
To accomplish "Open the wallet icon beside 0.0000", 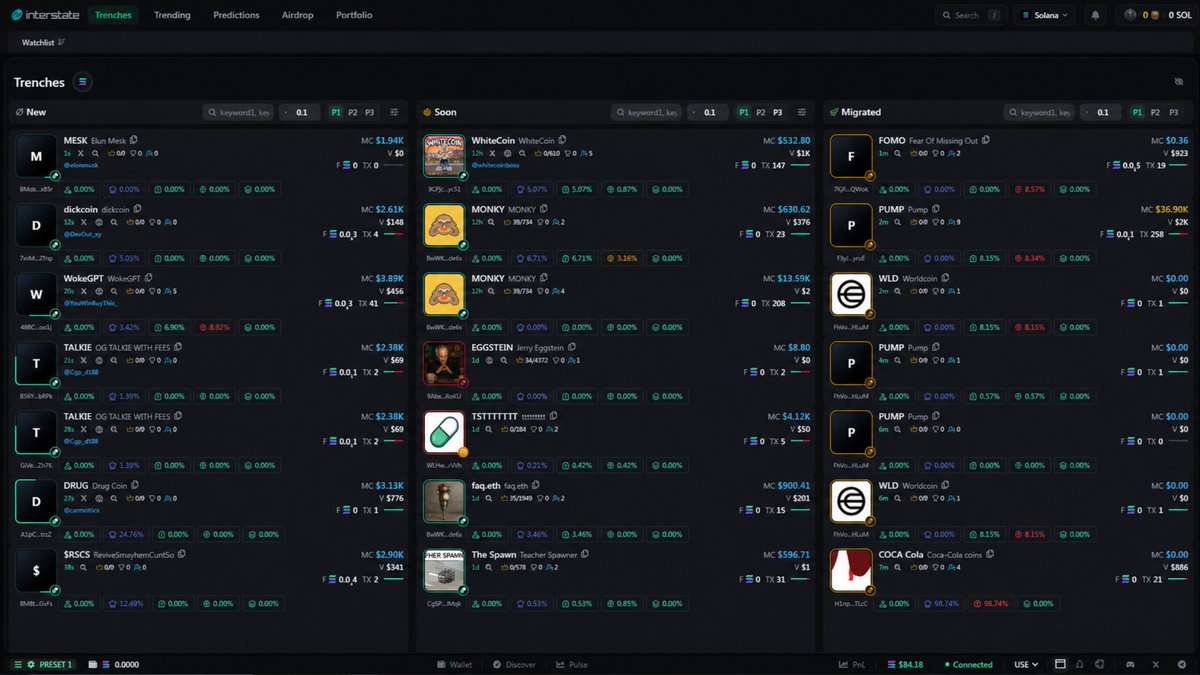I will (93, 664).
